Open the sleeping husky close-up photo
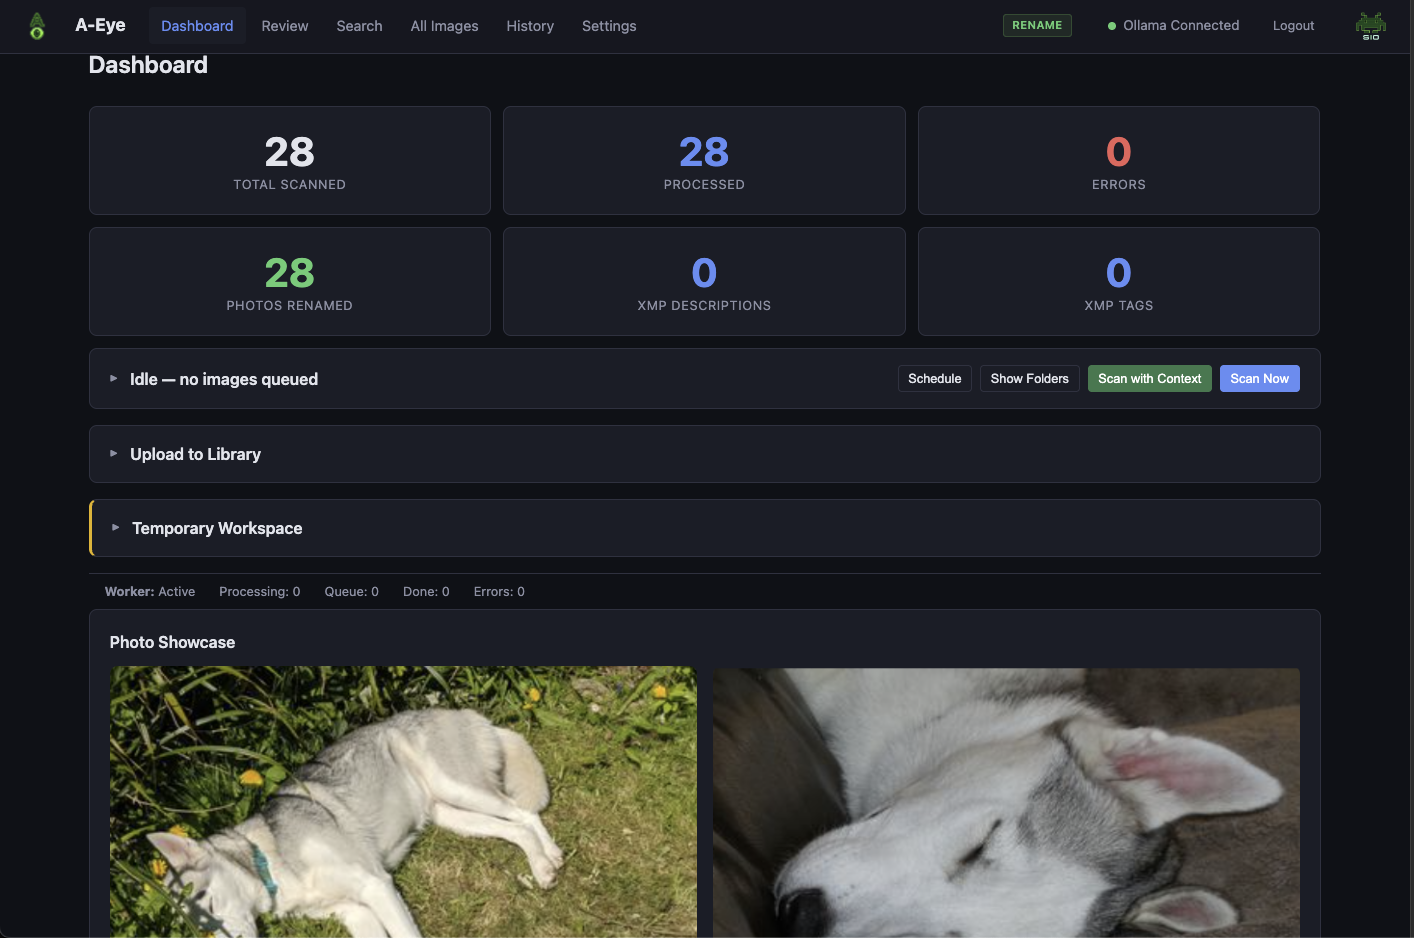The width and height of the screenshot is (1414, 938). (1006, 802)
